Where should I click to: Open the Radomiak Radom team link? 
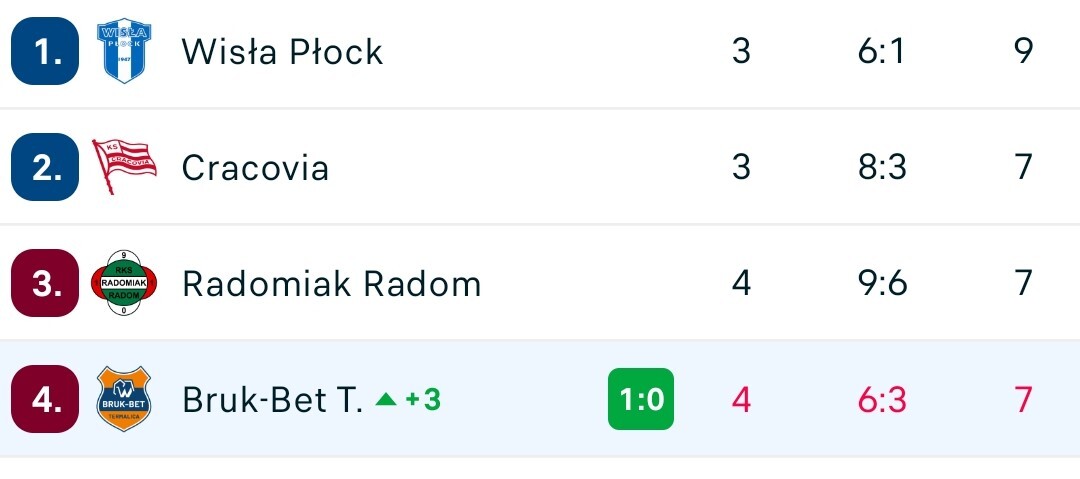tap(331, 284)
